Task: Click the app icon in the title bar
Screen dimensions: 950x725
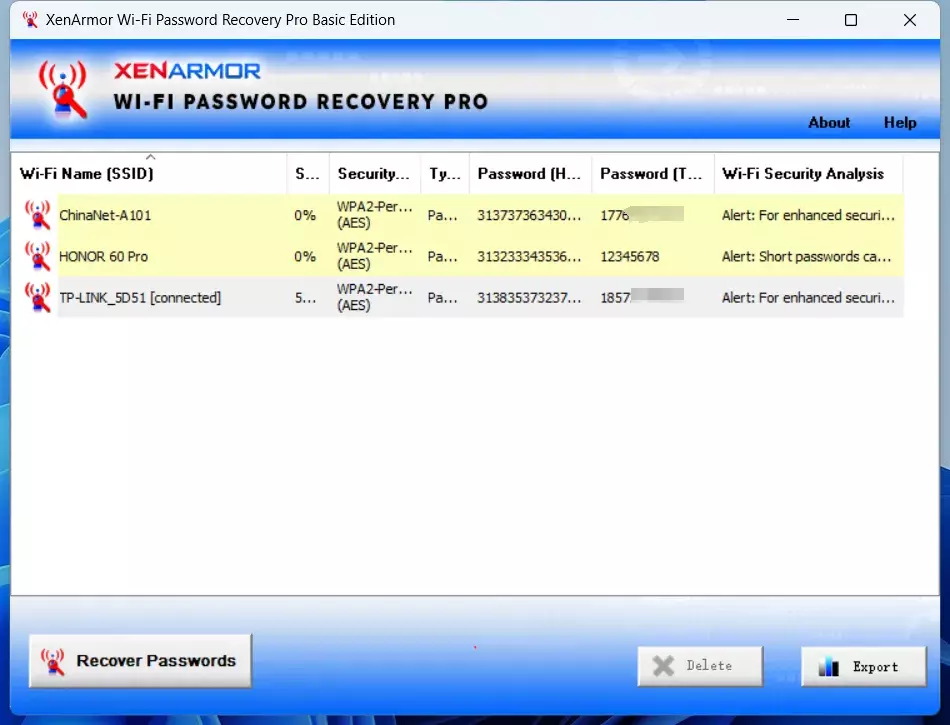Action: [30, 19]
